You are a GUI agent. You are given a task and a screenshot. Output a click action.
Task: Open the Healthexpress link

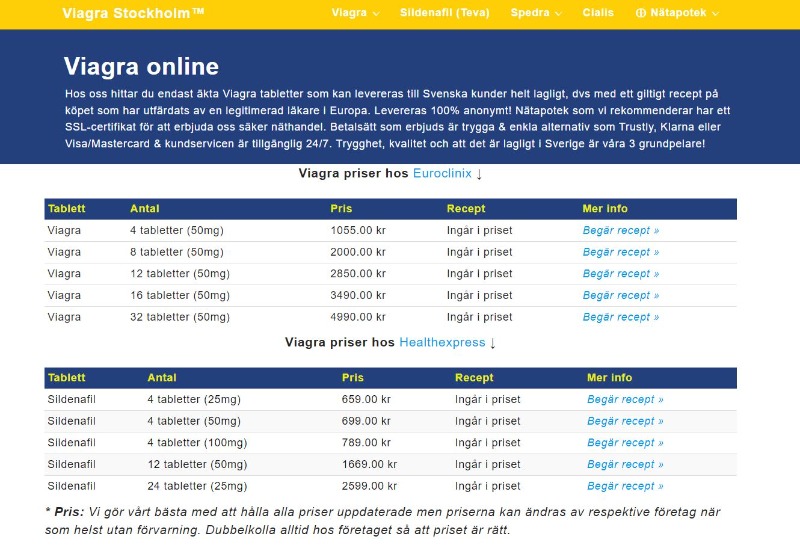(442, 342)
